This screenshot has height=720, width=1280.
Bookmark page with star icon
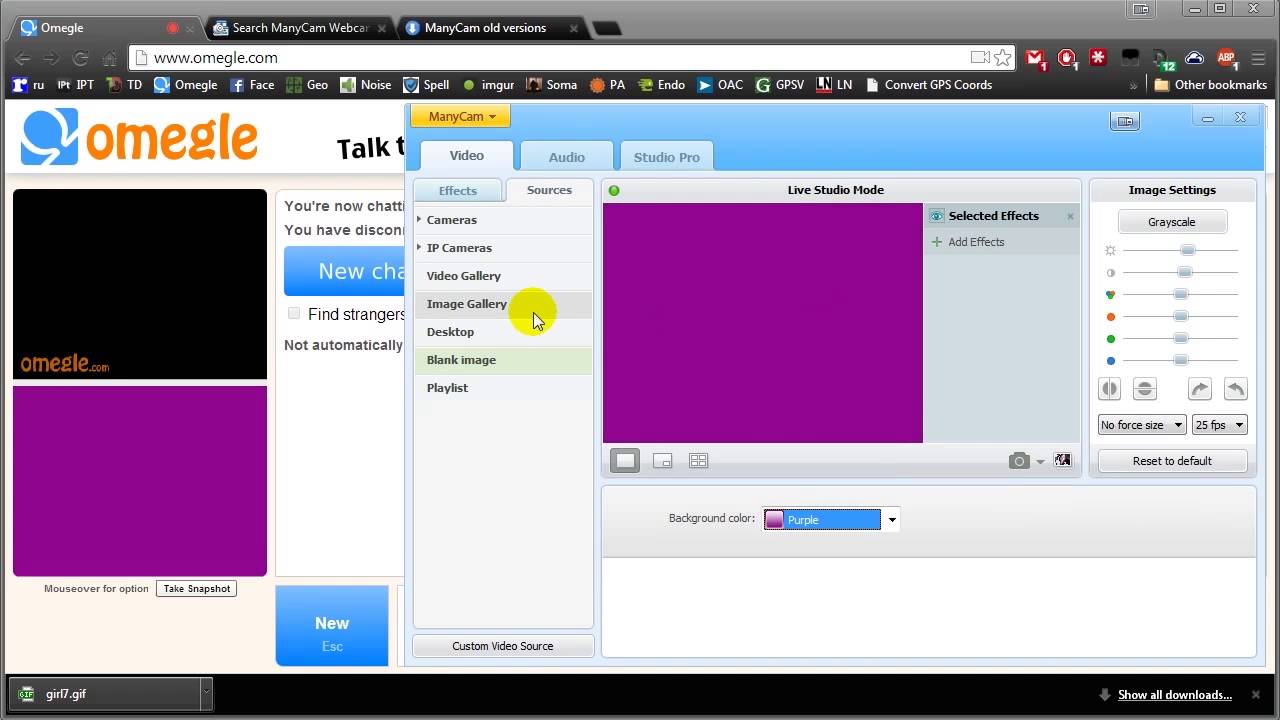1002,58
